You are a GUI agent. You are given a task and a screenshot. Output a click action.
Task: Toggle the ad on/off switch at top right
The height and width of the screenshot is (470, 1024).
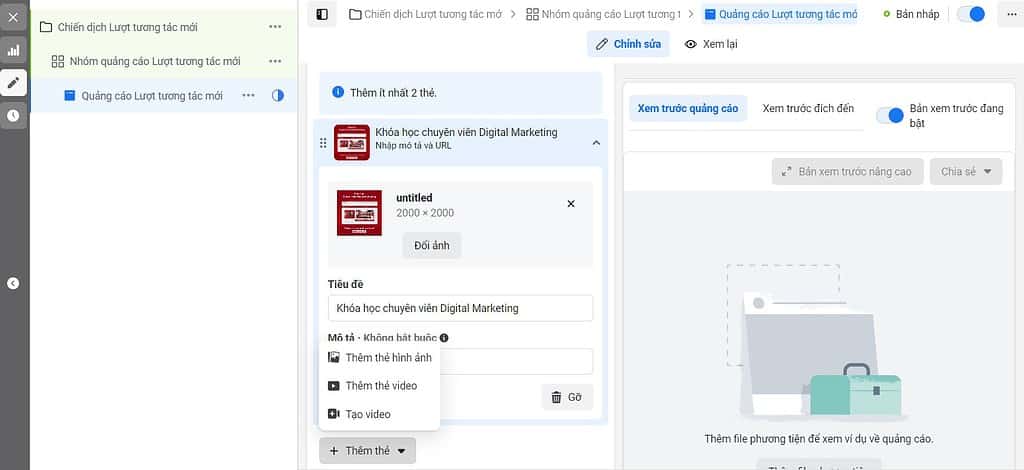pyautogui.click(x=971, y=14)
